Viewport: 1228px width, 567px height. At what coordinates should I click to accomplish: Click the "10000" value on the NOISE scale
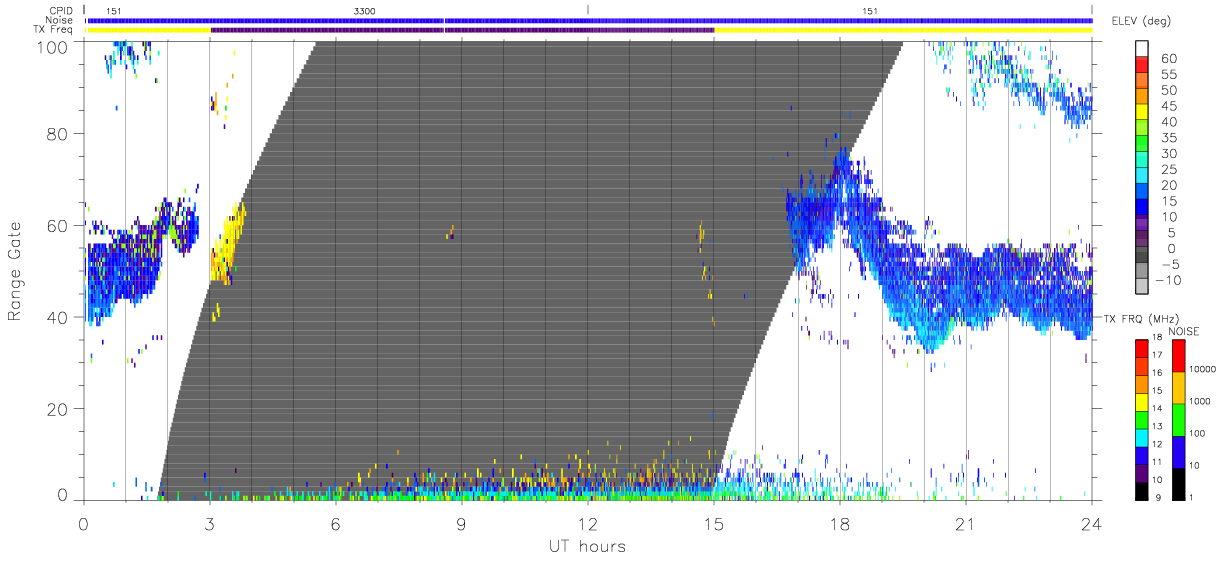click(1201, 369)
